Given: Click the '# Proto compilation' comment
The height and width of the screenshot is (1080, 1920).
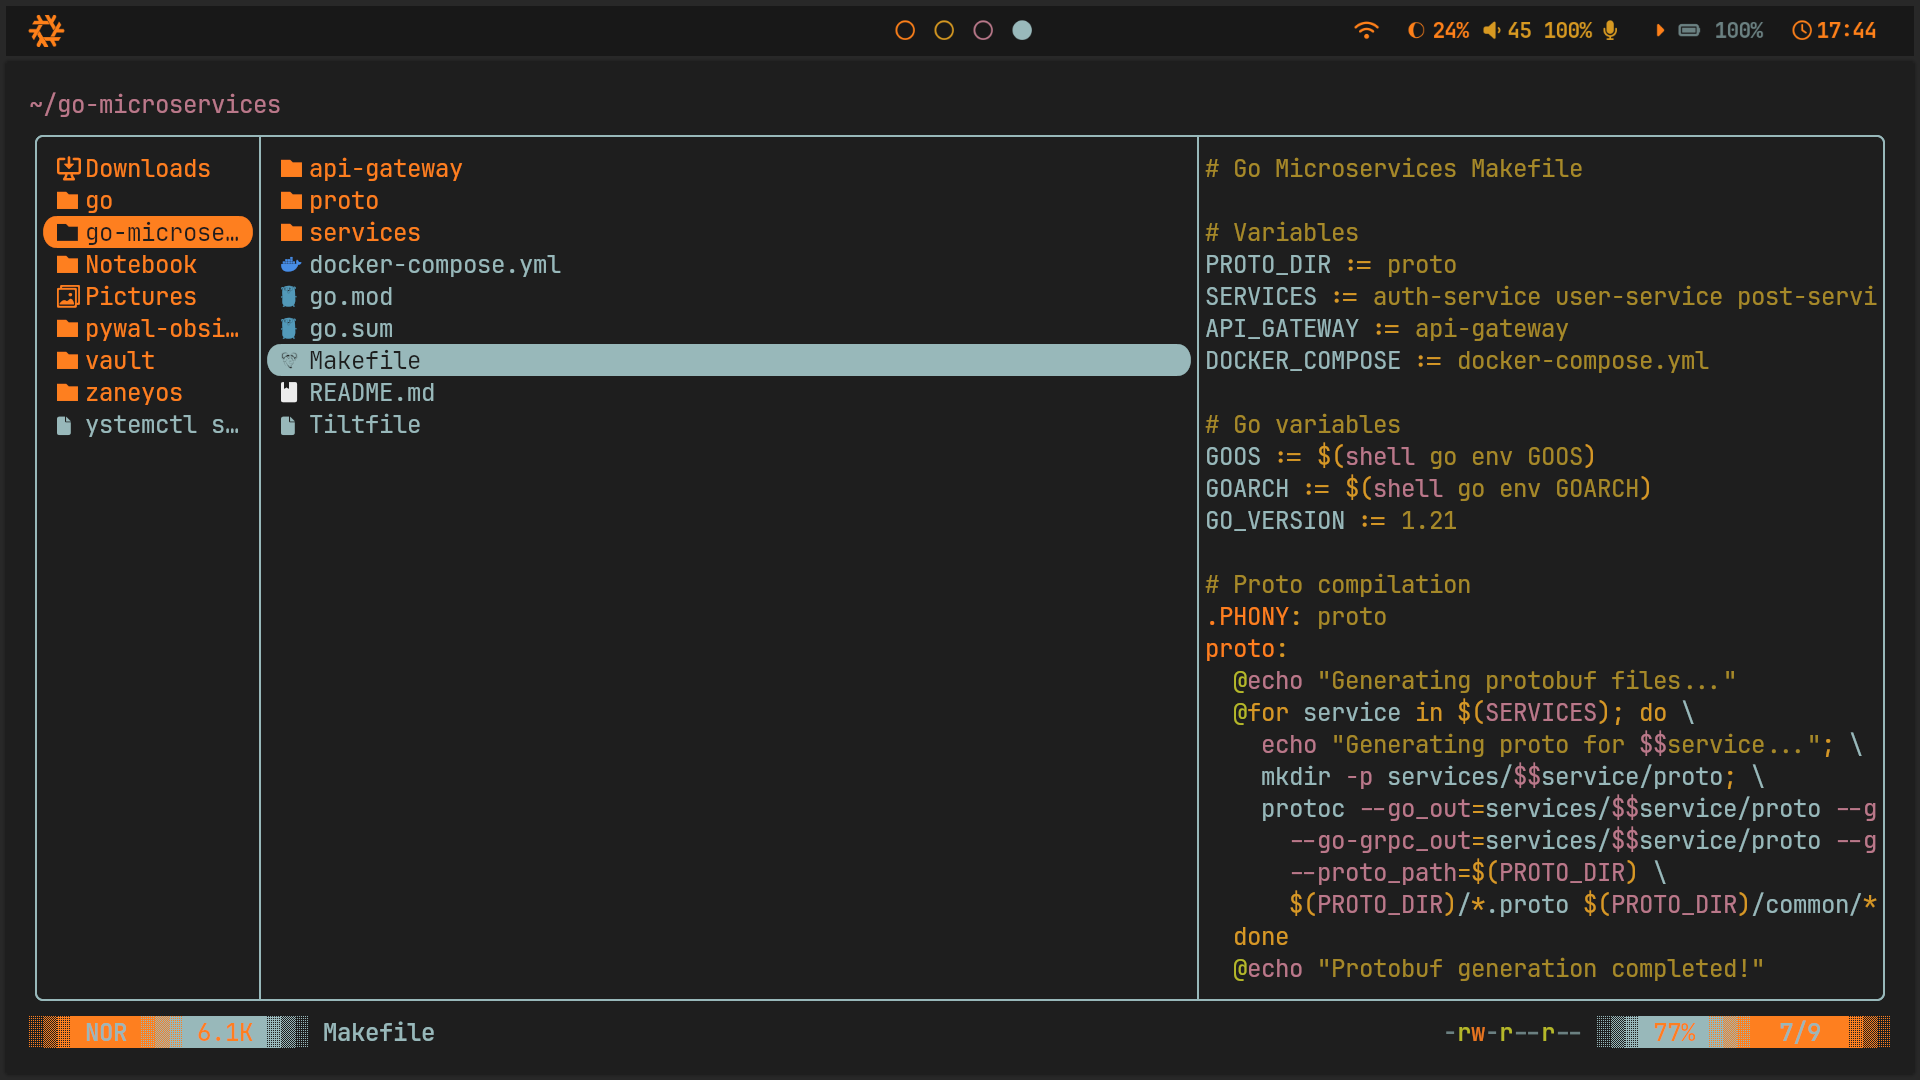Looking at the screenshot, I should click(x=1338, y=585).
